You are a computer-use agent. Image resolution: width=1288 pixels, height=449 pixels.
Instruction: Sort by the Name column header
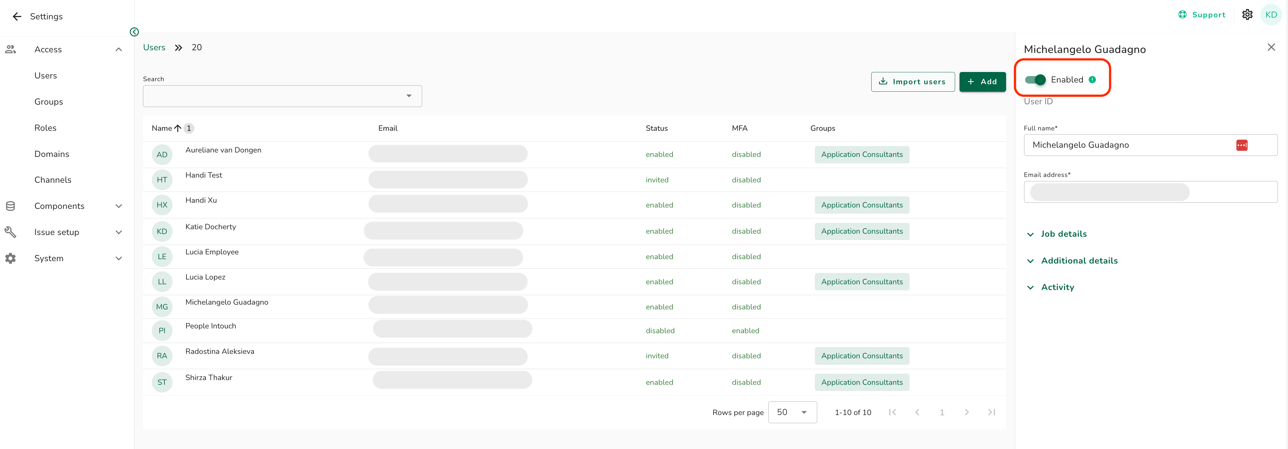162,128
